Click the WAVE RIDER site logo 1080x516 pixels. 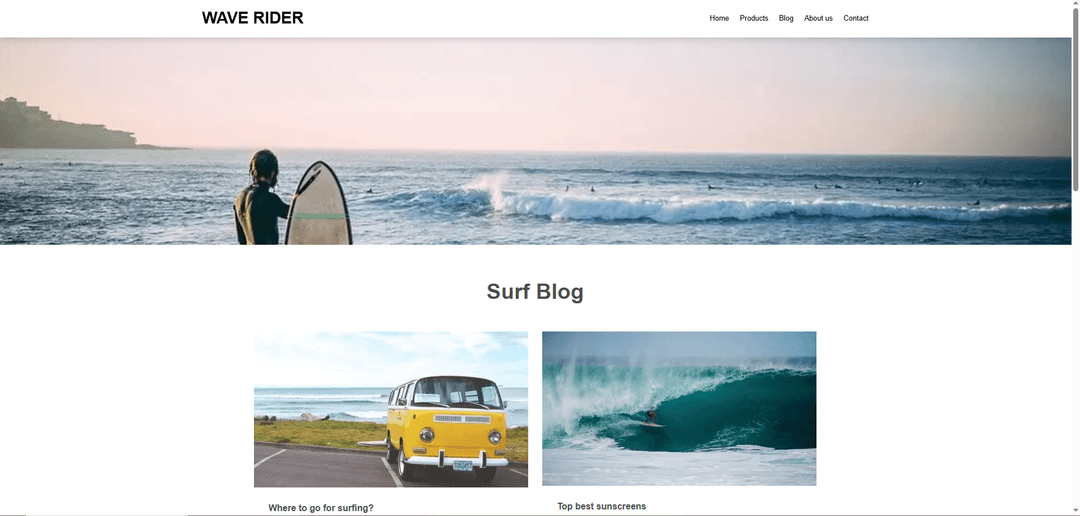[252, 18]
